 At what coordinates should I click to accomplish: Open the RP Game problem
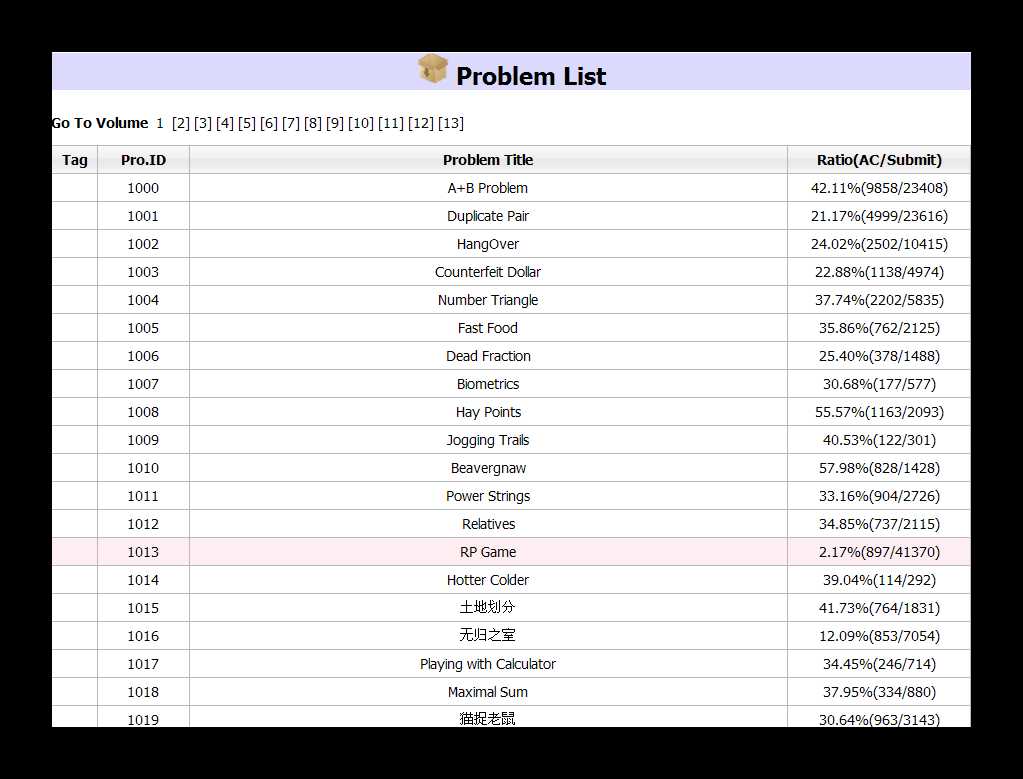[488, 553]
